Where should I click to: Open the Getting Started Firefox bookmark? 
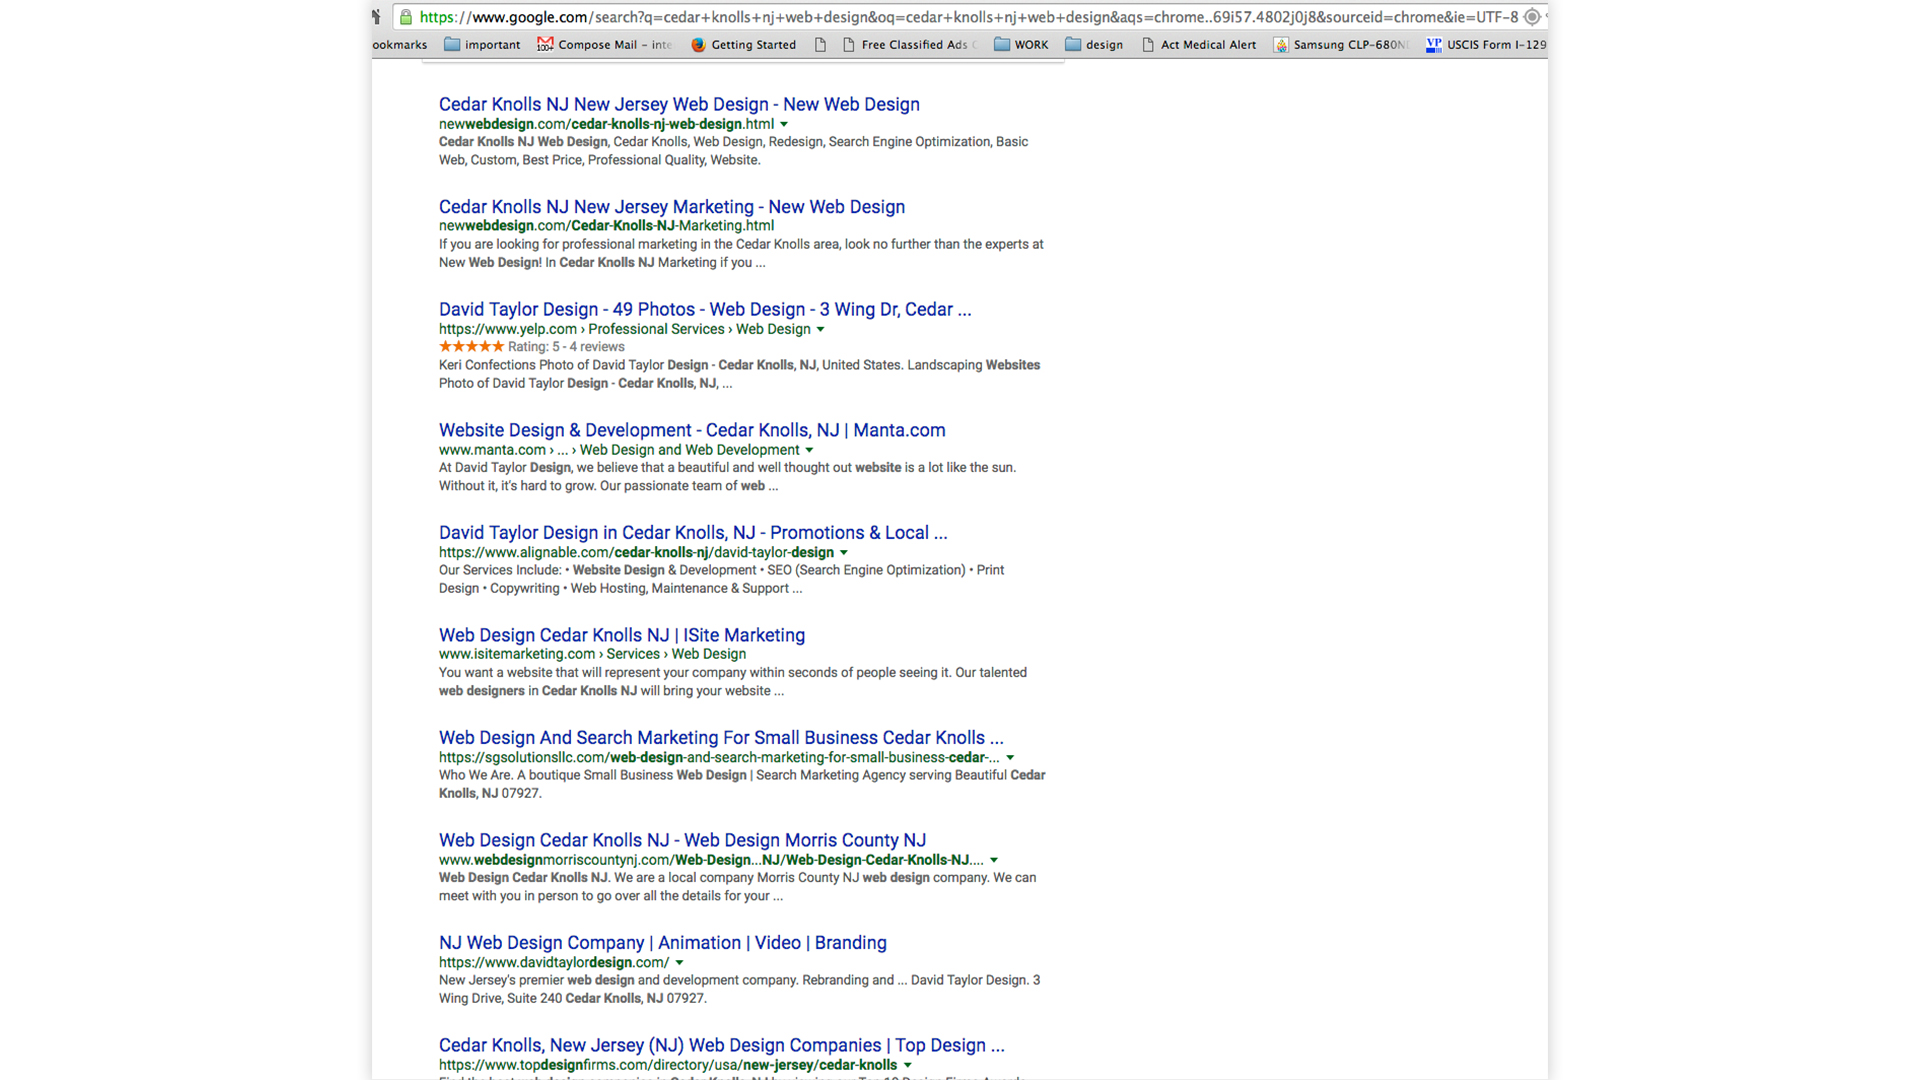pyautogui.click(x=743, y=44)
